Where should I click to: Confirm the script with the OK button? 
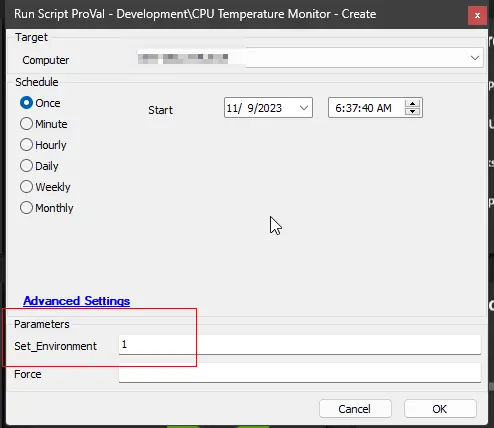pyautogui.click(x=440, y=409)
